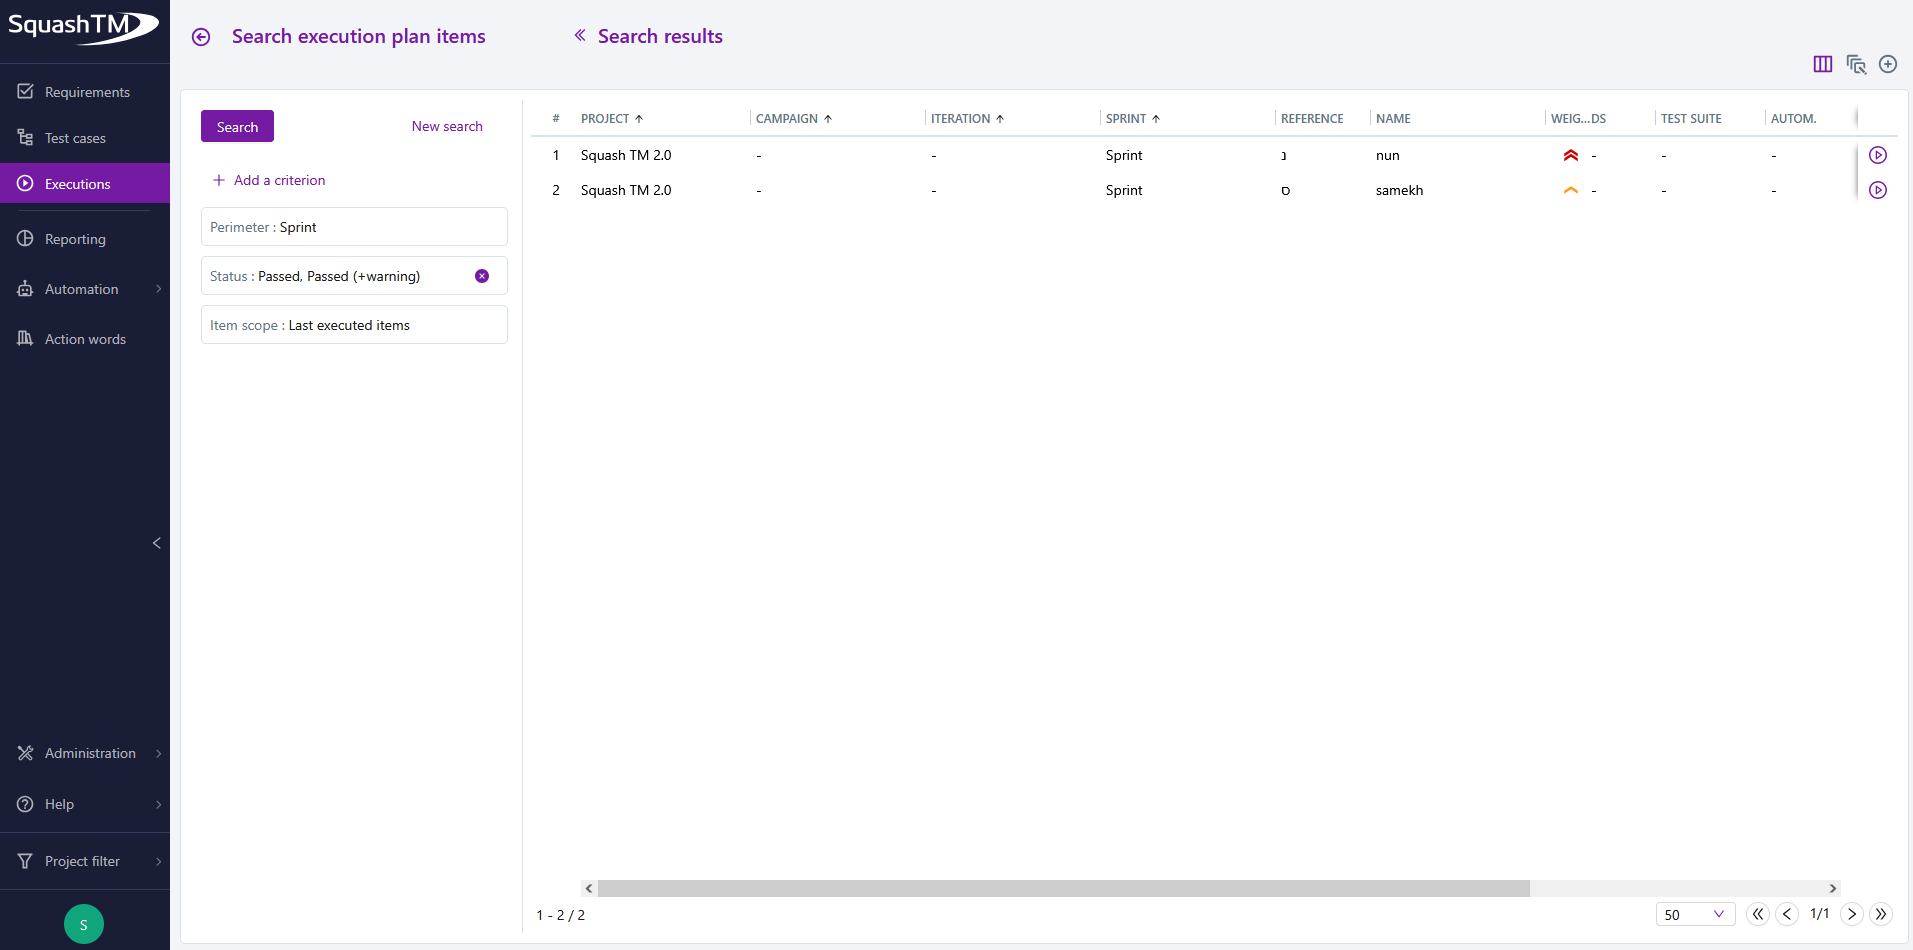The width and height of the screenshot is (1913, 950).
Task: Open the column configuration icon
Action: click(1821, 64)
